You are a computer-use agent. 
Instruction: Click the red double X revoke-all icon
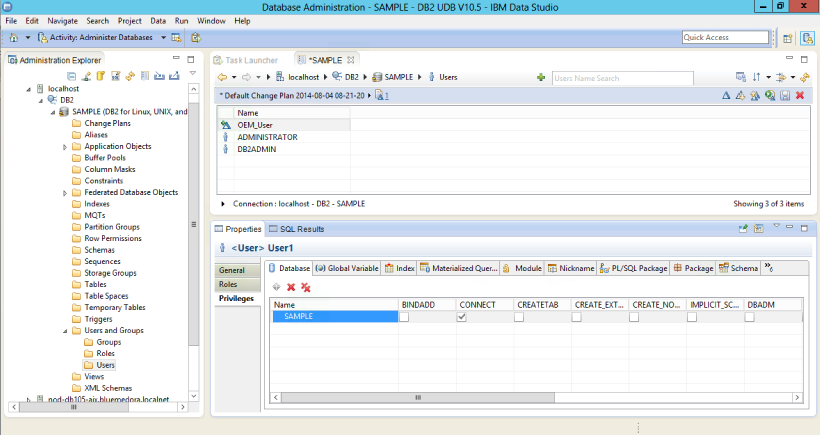[306, 287]
